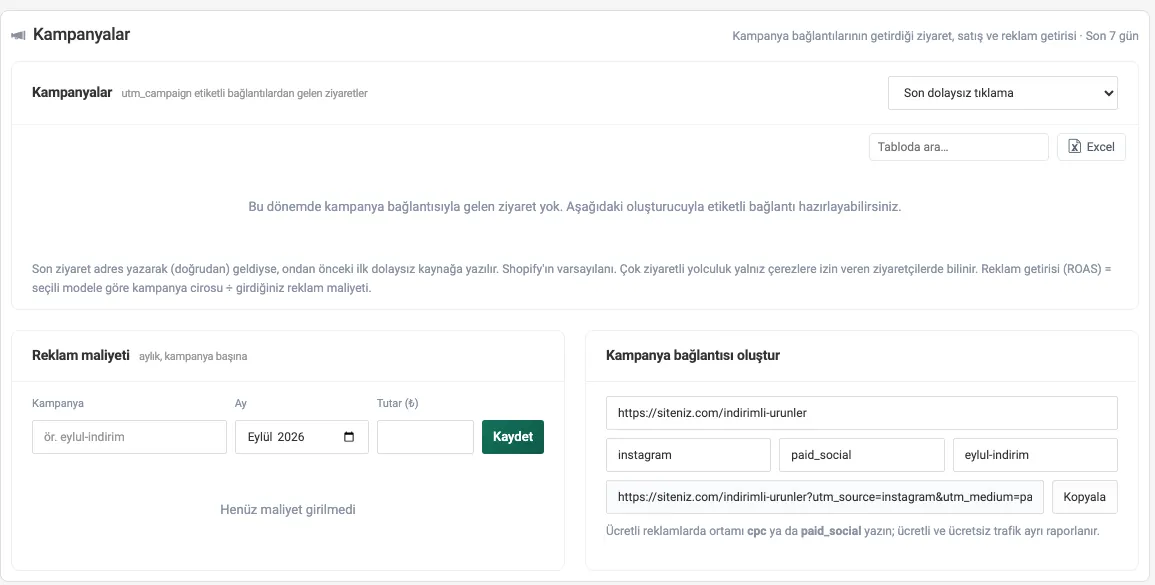Click the URL field 'https://siteniz.com/indirimli-urunler'
The height and width of the screenshot is (585, 1155).
[x=862, y=413]
